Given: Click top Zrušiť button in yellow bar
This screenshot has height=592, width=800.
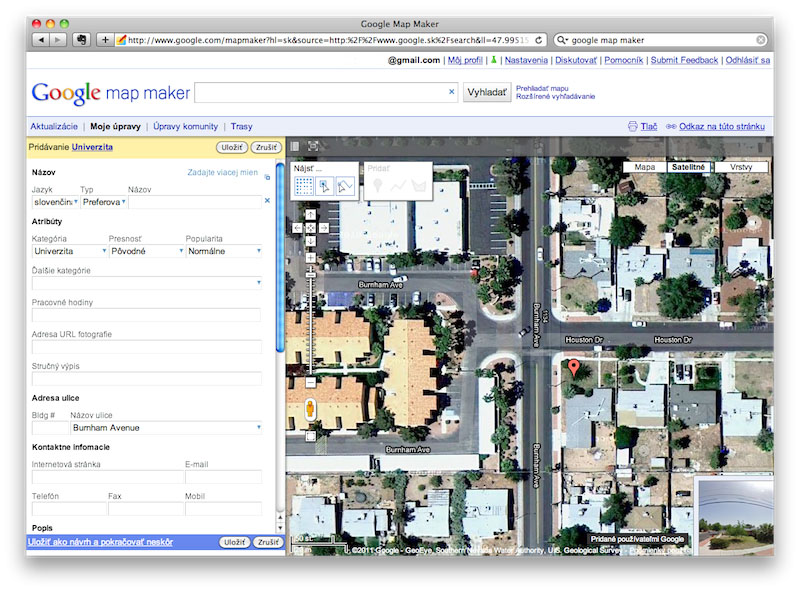Looking at the screenshot, I should coord(266,147).
